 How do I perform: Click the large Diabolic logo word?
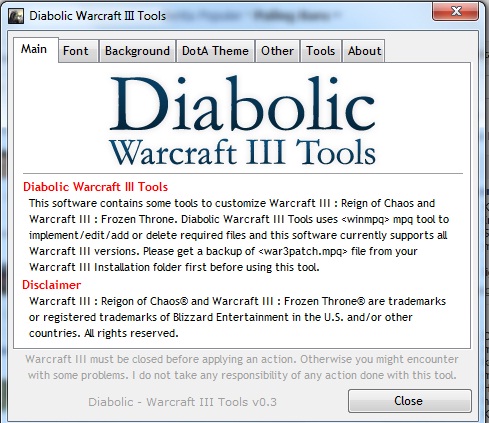pyautogui.click(x=242, y=103)
